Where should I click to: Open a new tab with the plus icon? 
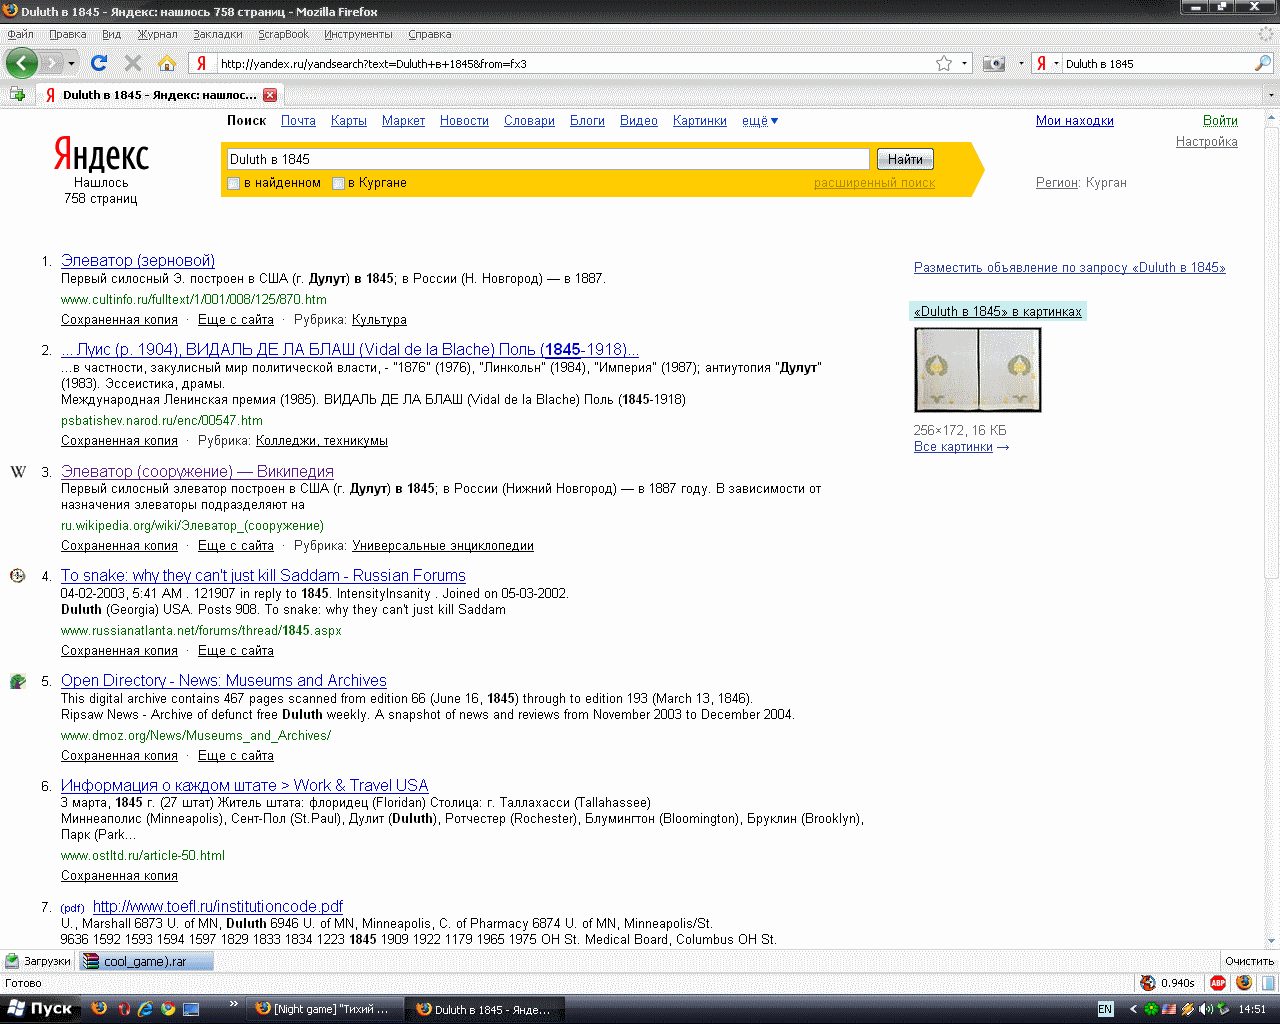click(x=17, y=94)
